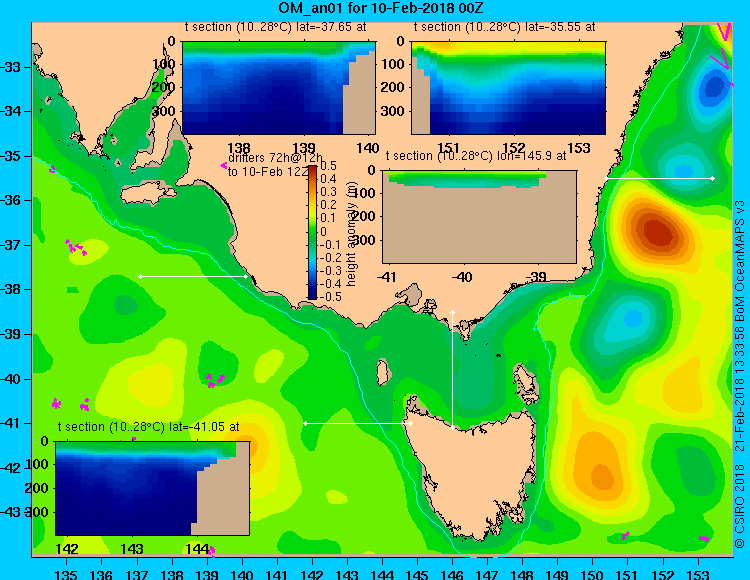Click the "t section (10..28°C) lon=145.9 at" caption
Image resolution: width=750 pixels, height=580 pixels.
coord(476,156)
